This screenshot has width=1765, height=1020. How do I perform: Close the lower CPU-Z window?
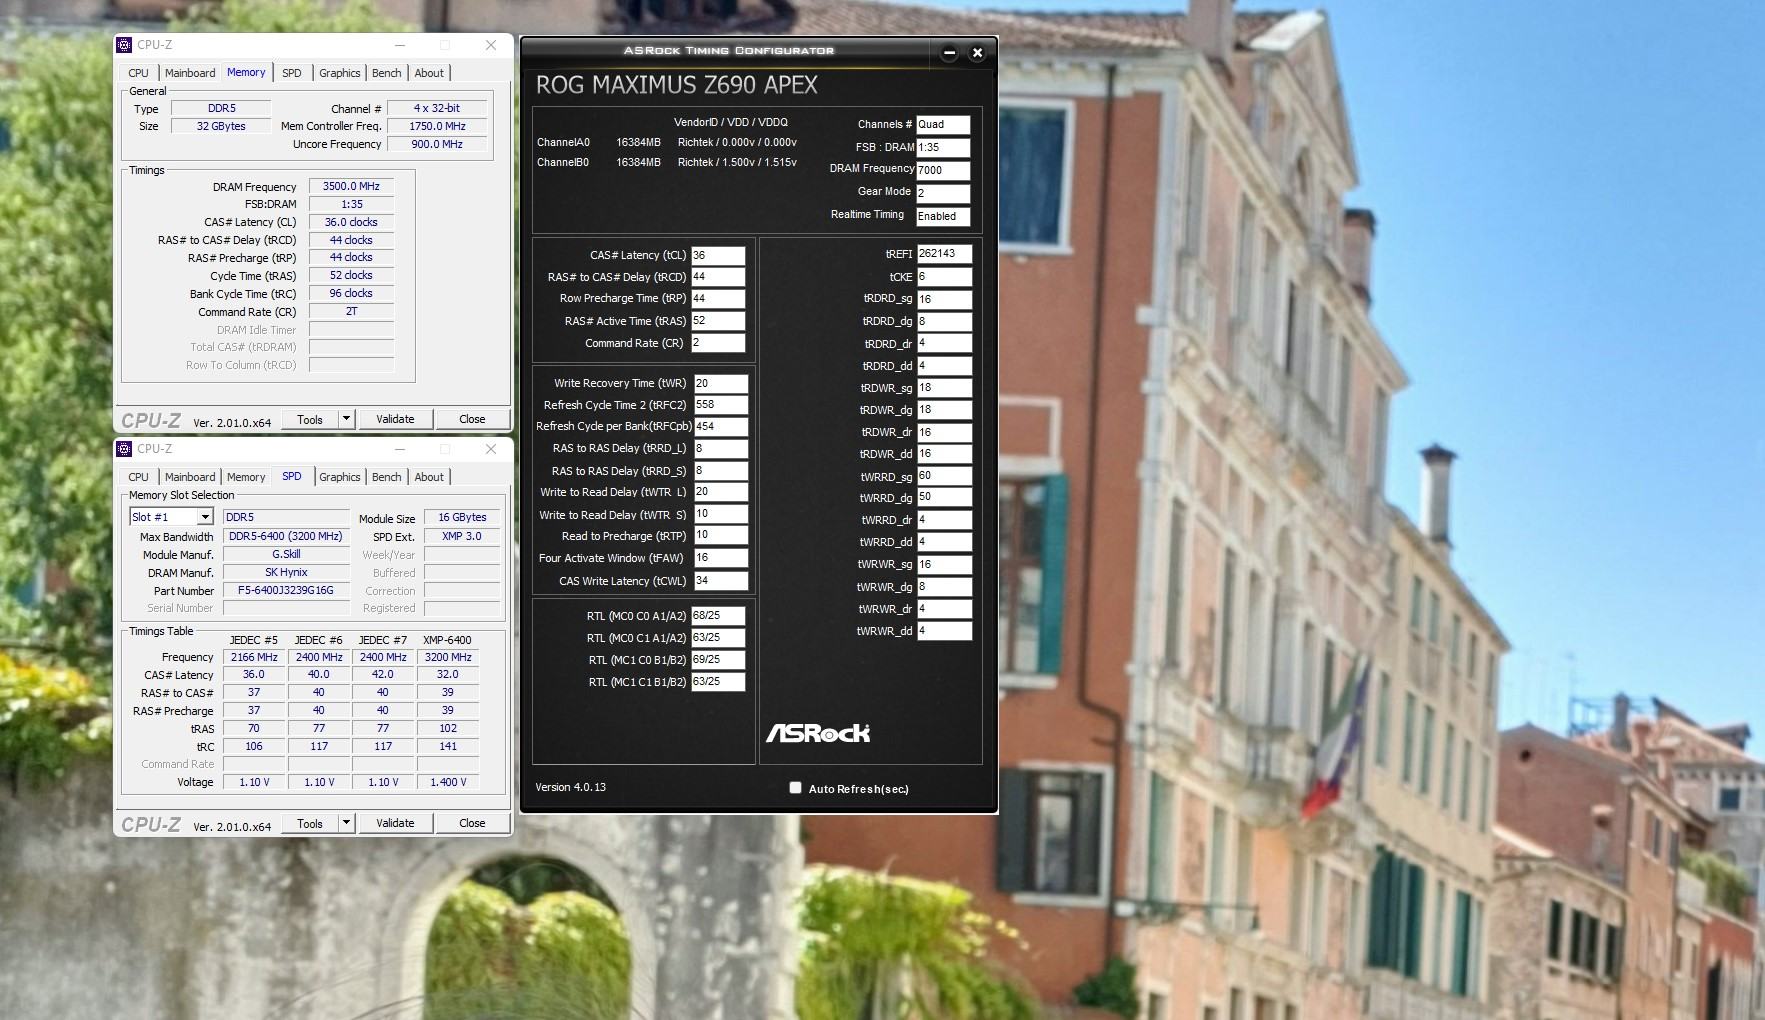[490, 449]
